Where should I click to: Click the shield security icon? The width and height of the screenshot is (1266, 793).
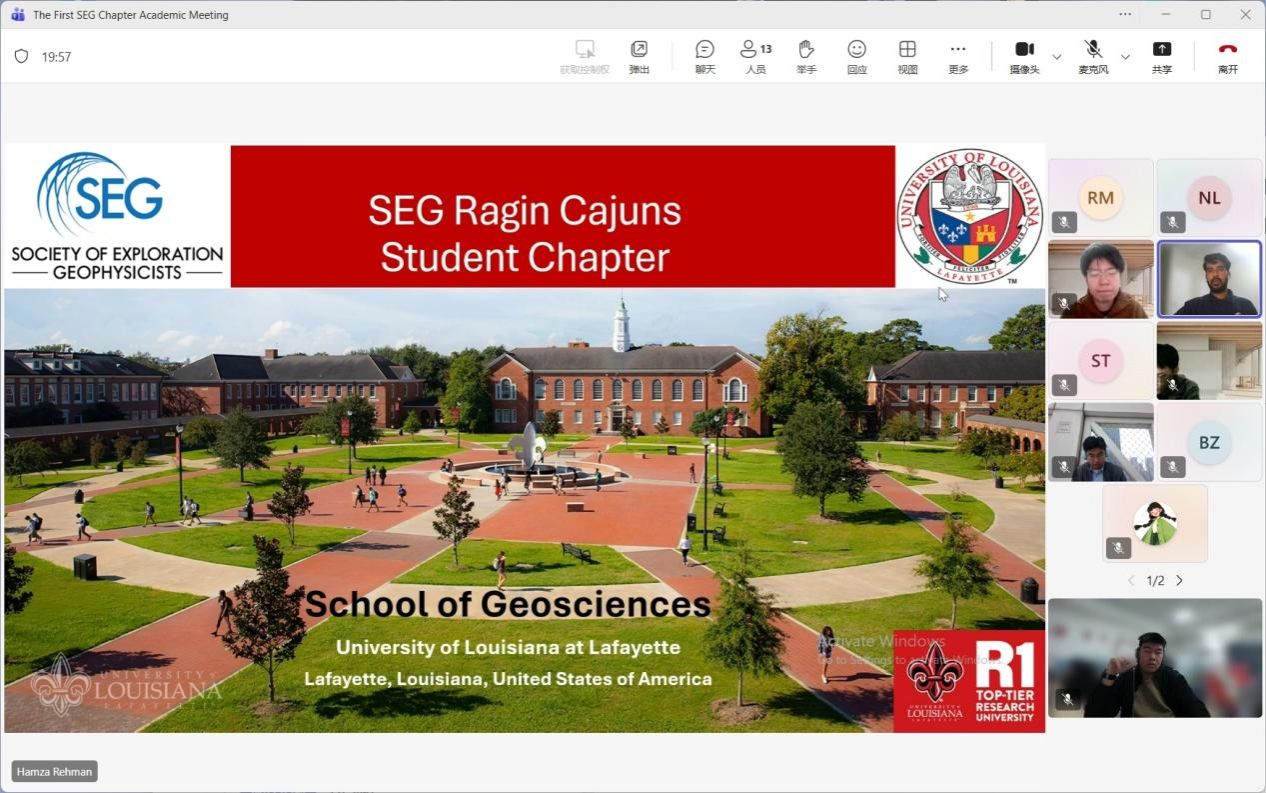click(x=21, y=57)
